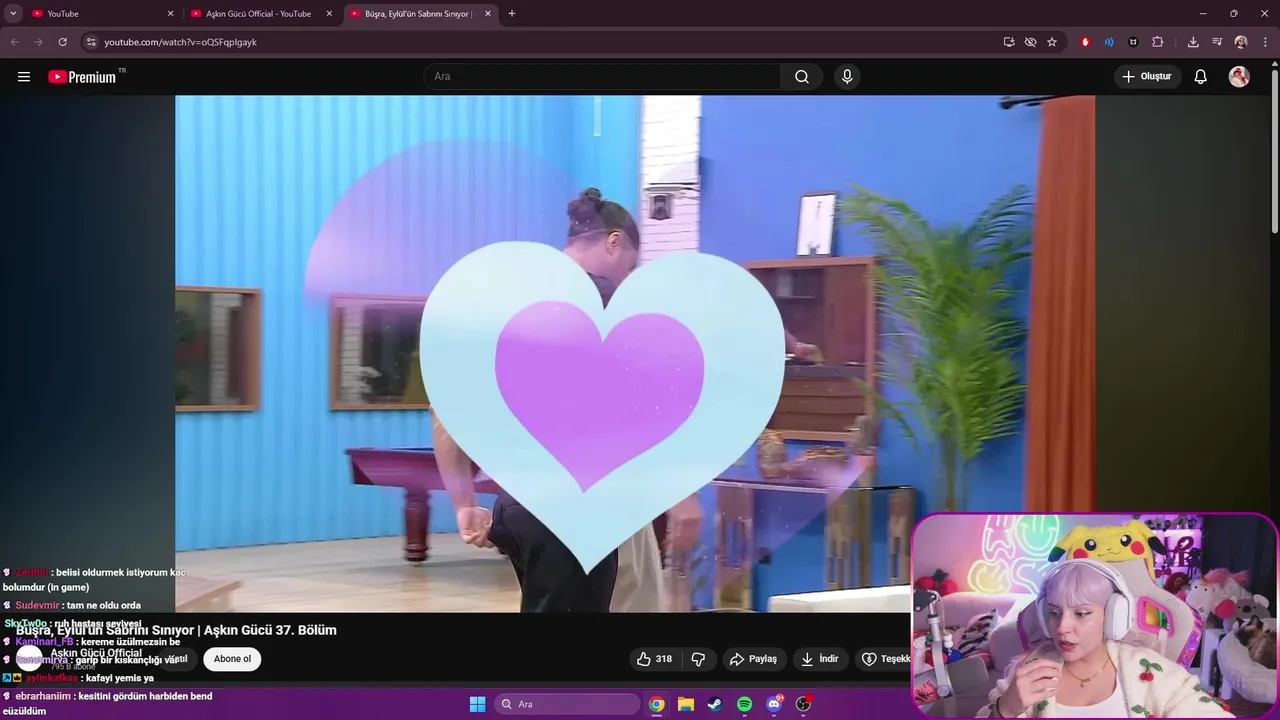Open the blue sound waves extension
The width and height of the screenshot is (1280, 720).
click(x=1109, y=42)
